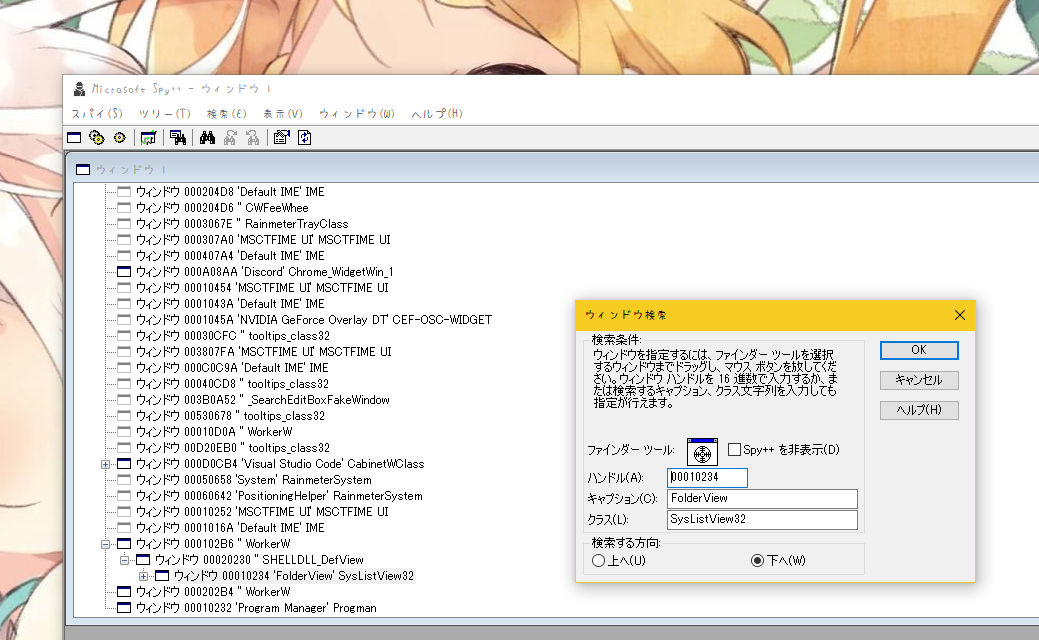
Task: Select row 0001016A 'Default IME'
Action: tap(230, 528)
